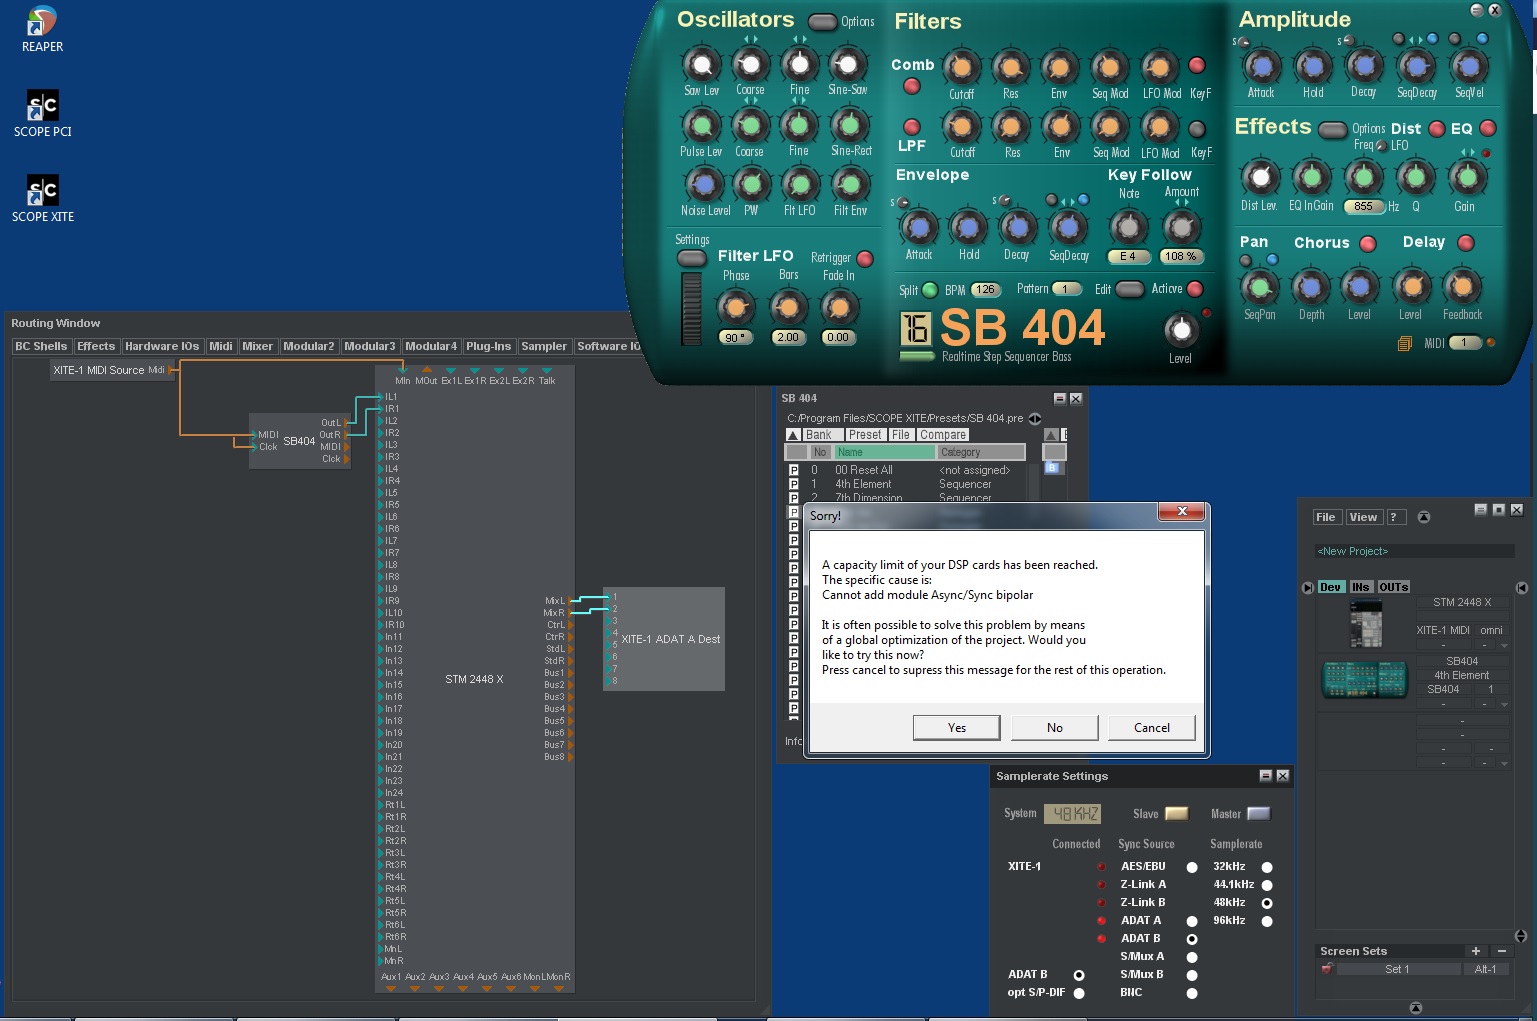Cancel the DSP capacity warning dialog

[x=1150, y=727]
